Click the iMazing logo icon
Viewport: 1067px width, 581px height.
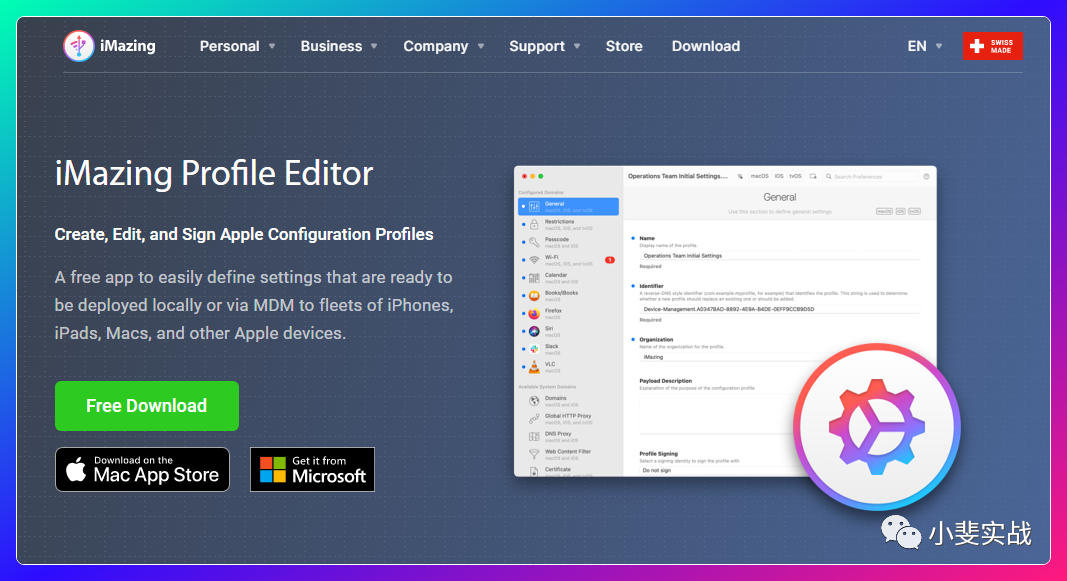coord(78,46)
